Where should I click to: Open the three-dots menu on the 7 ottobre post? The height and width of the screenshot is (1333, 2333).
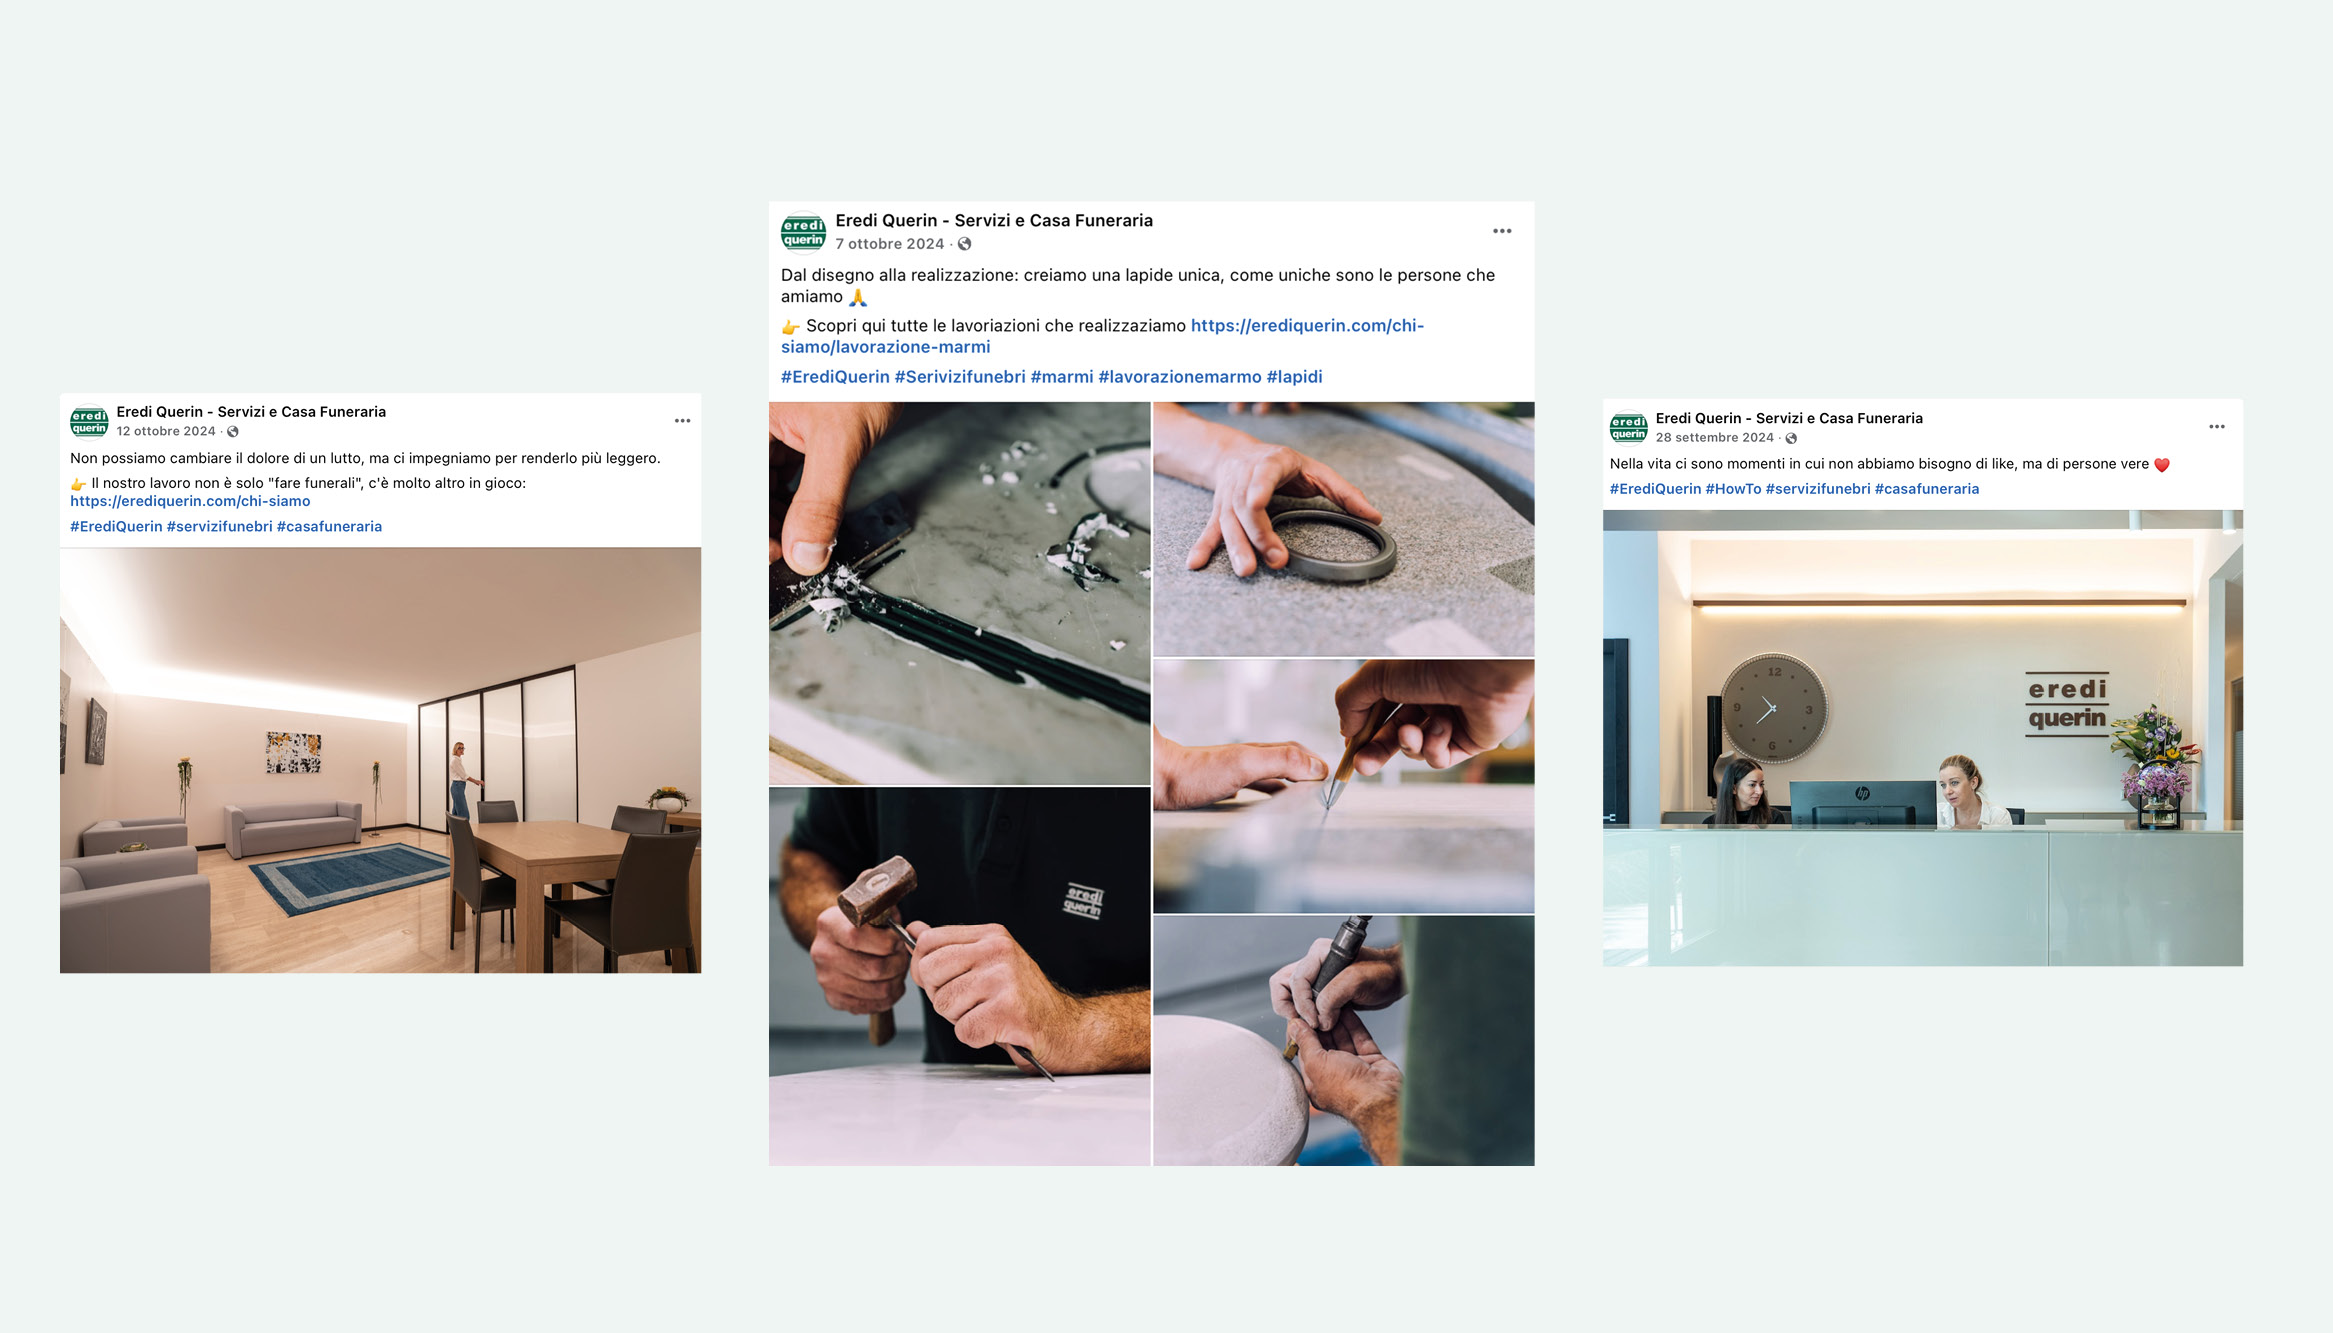click(x=1502, y=231)
